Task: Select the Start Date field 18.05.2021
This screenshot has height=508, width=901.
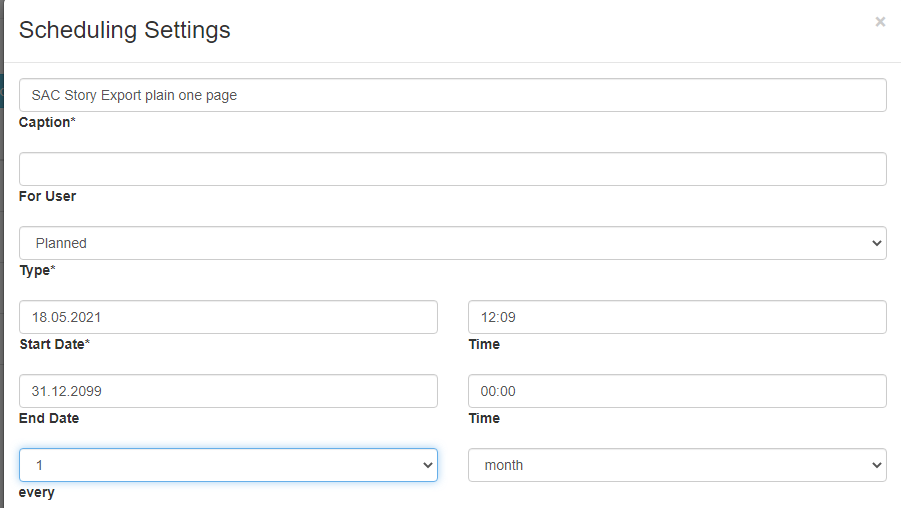Action: click(x=228, y=317)
